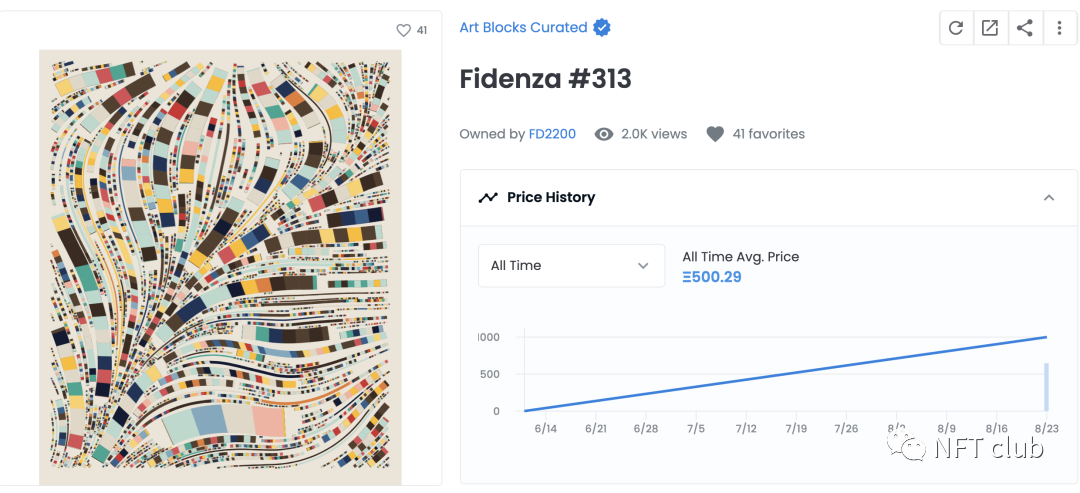Click the eye views icon
The height and width of the screenshot is (493, 1080).
(x=604, y=134)
